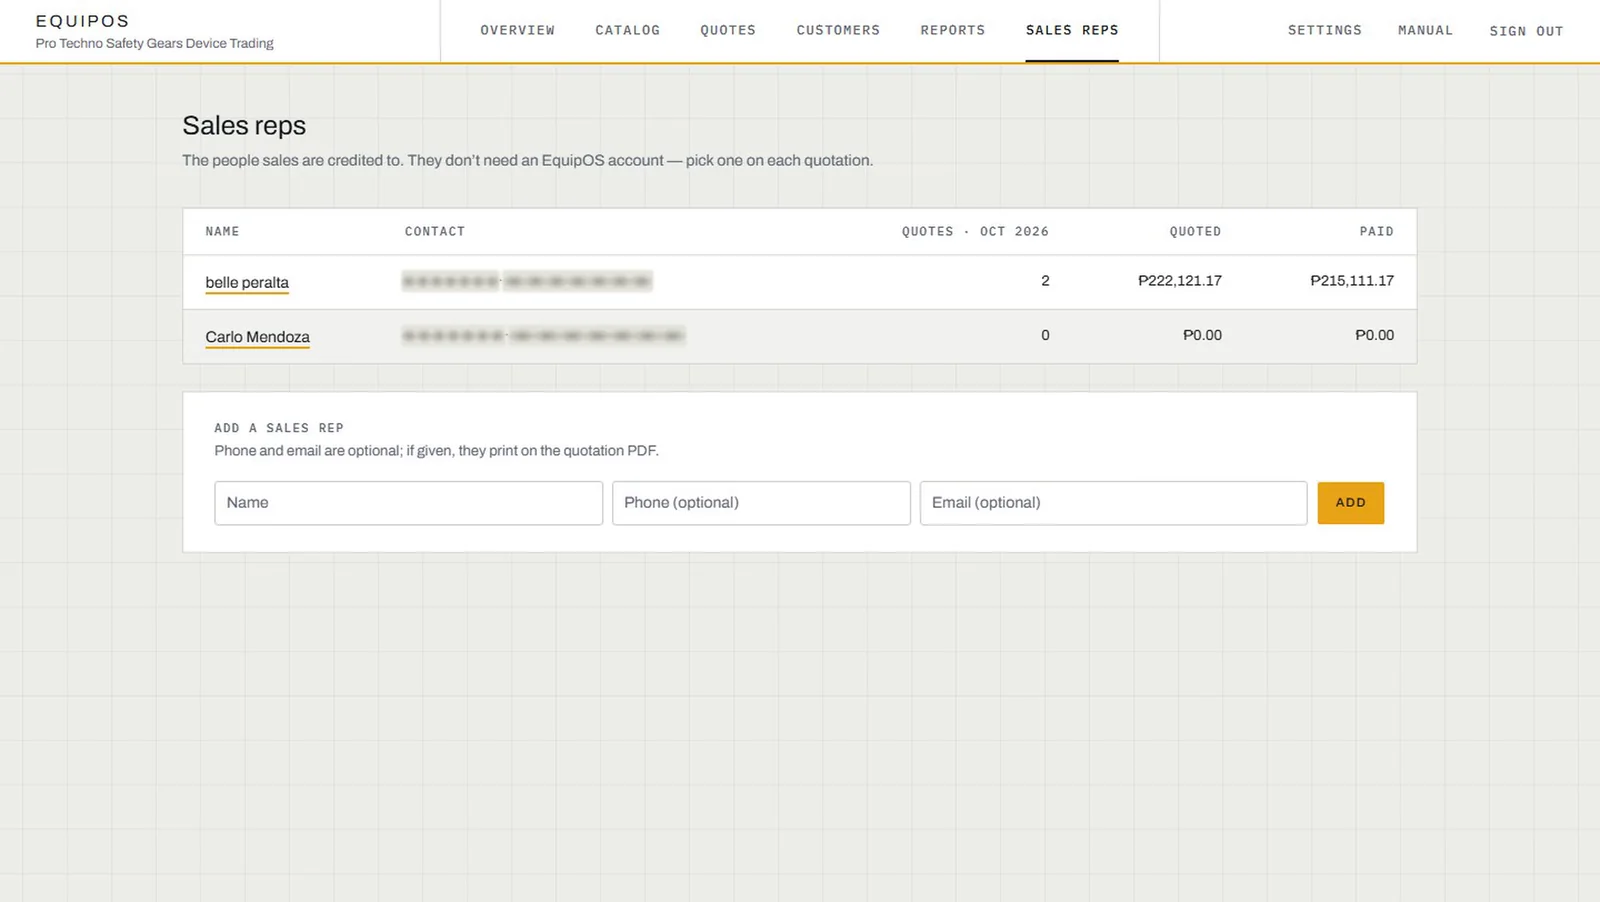Open the Overview tab

[517, 30]
